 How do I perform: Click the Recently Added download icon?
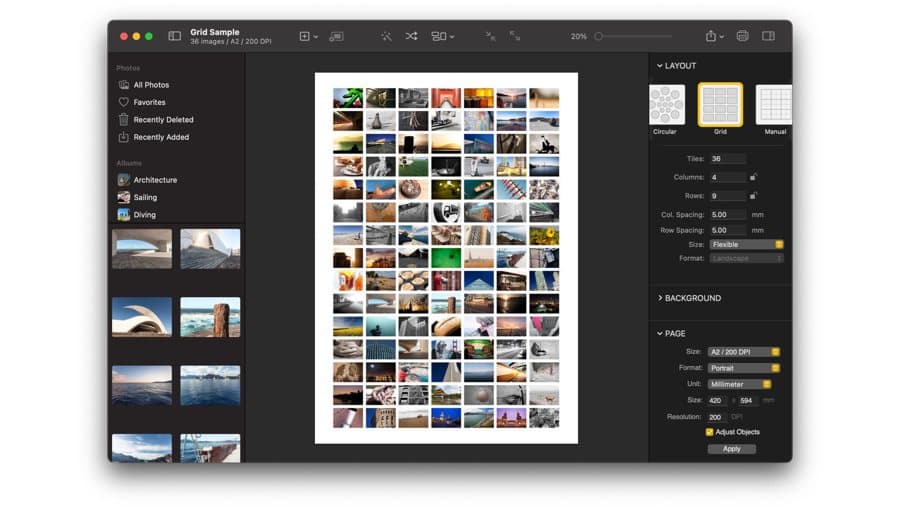(x=123, y=137)
